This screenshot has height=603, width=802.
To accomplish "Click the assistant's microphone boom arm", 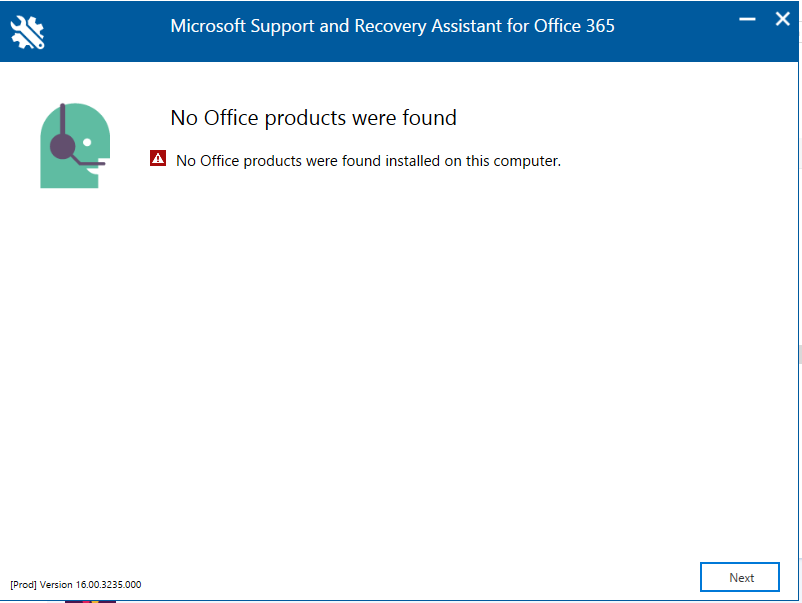I will point(88,162).
